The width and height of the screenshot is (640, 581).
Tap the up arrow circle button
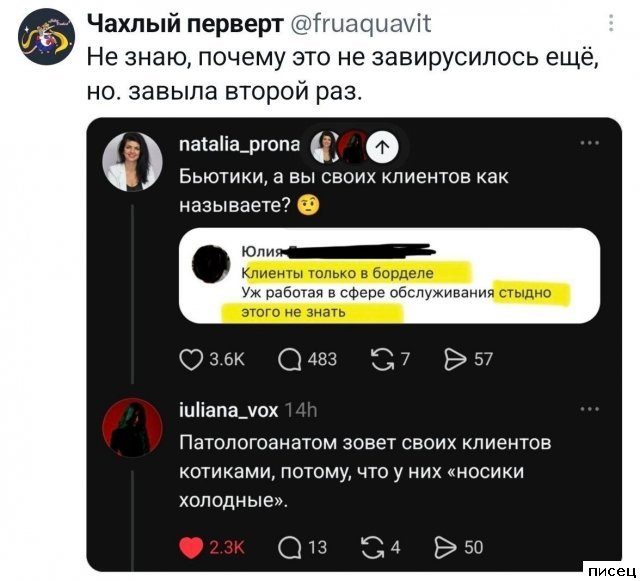[x=382, y=147]
